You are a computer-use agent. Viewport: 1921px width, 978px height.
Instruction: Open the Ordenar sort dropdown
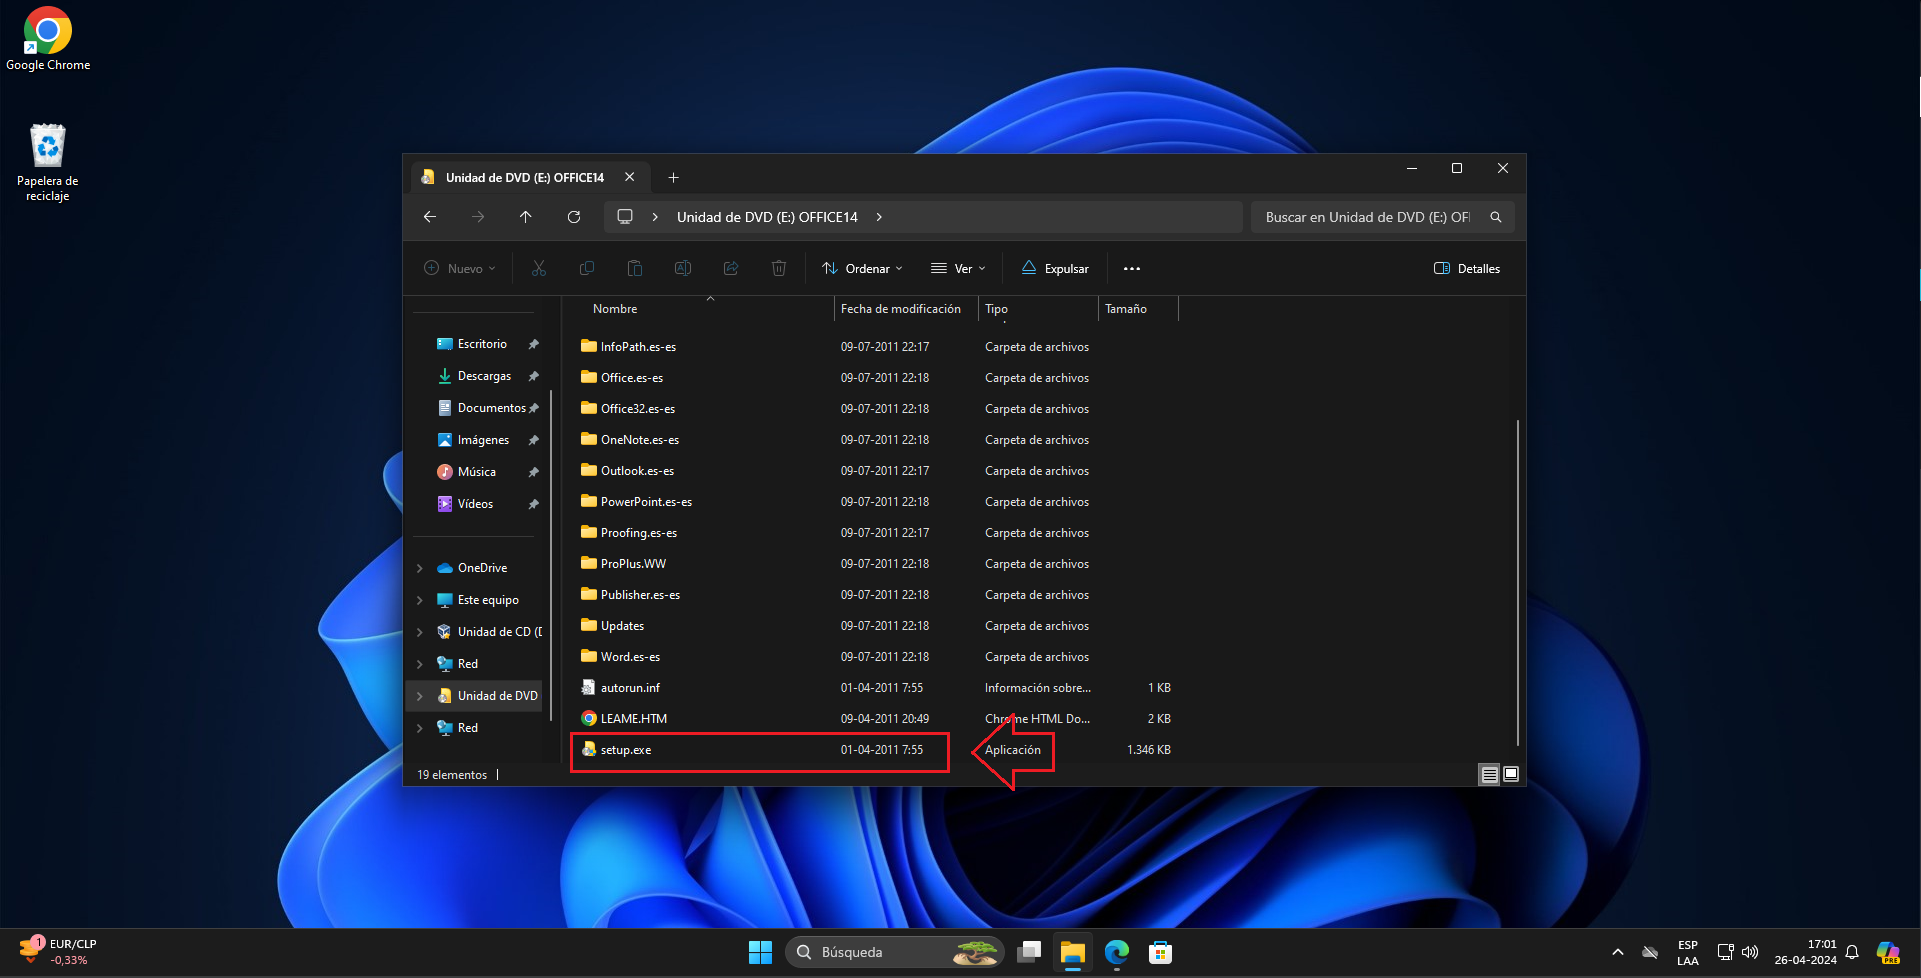pos(862,268)
